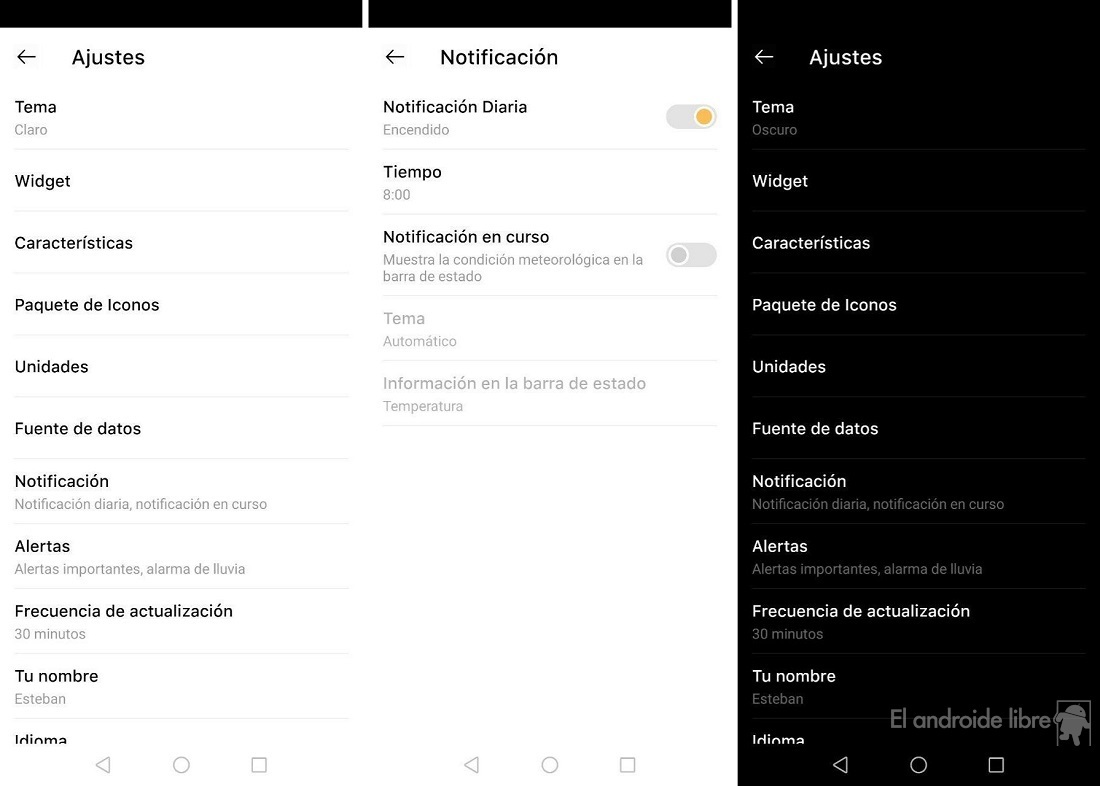Change Tiempo notification time 8:00
1100x786 pixels.
[x=550, y=182]
